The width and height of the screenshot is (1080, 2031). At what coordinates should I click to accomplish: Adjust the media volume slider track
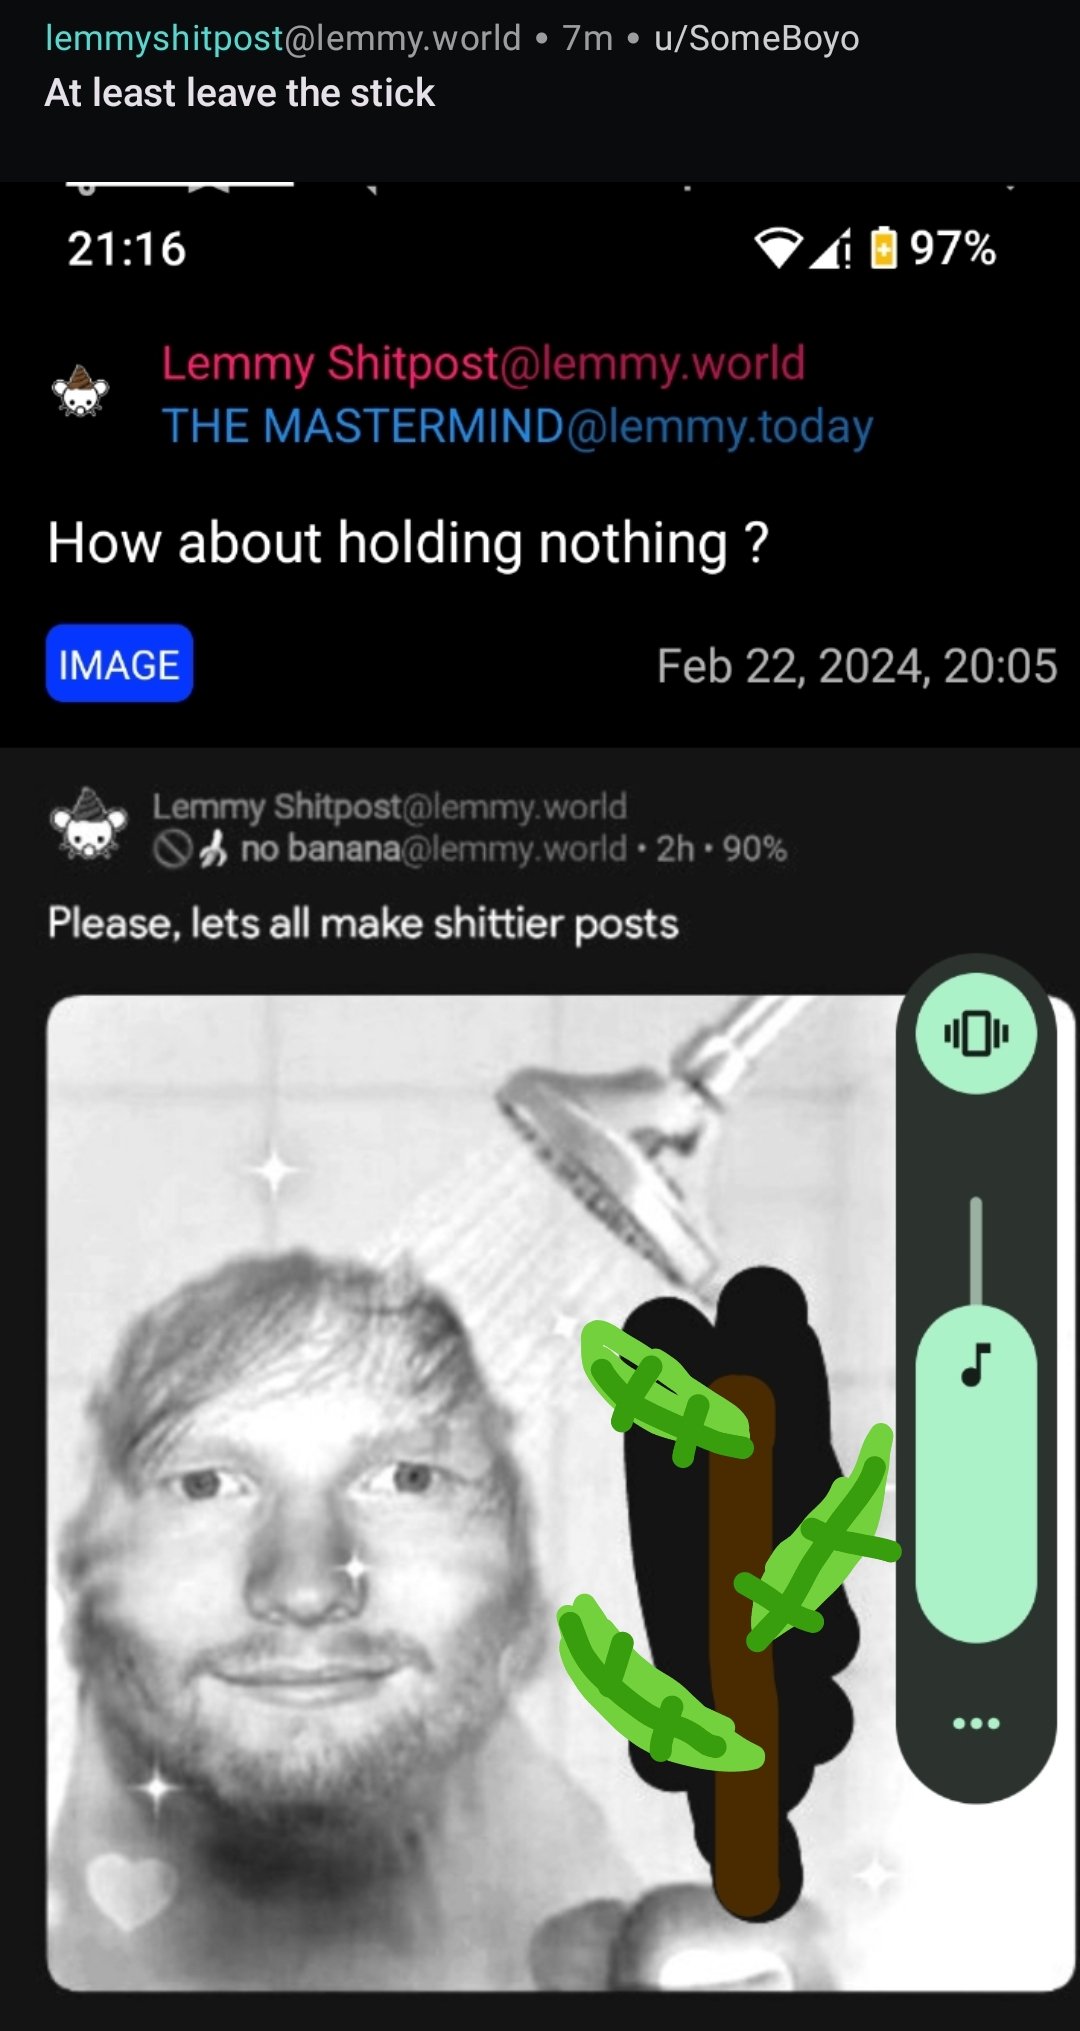pos(976,1420)
